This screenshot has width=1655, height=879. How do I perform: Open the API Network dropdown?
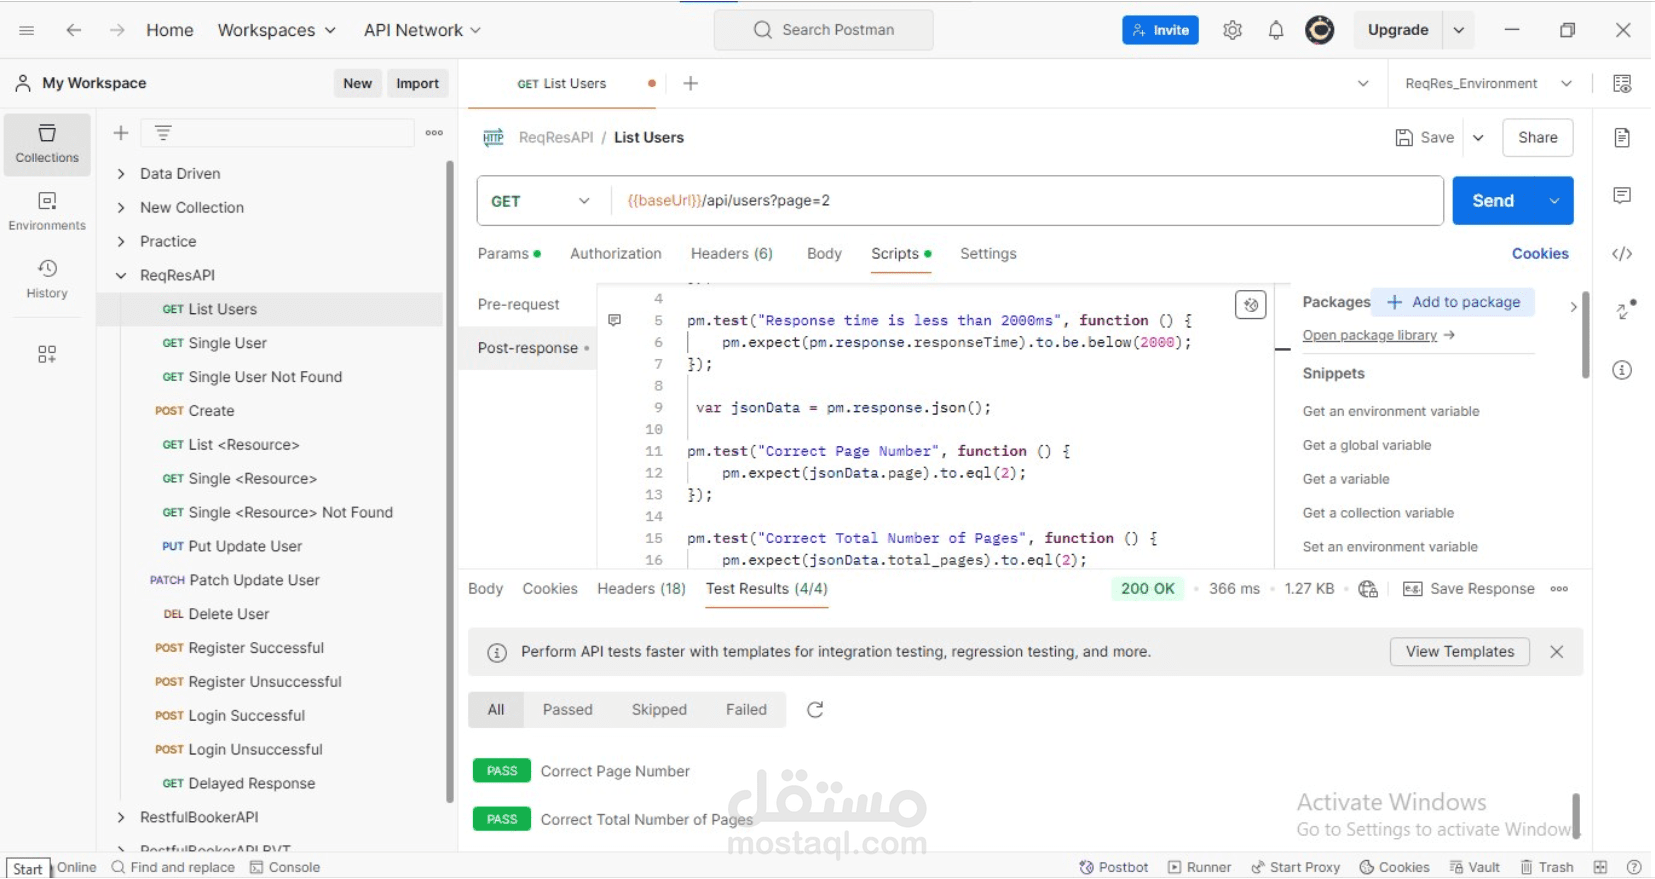[422, 30]
